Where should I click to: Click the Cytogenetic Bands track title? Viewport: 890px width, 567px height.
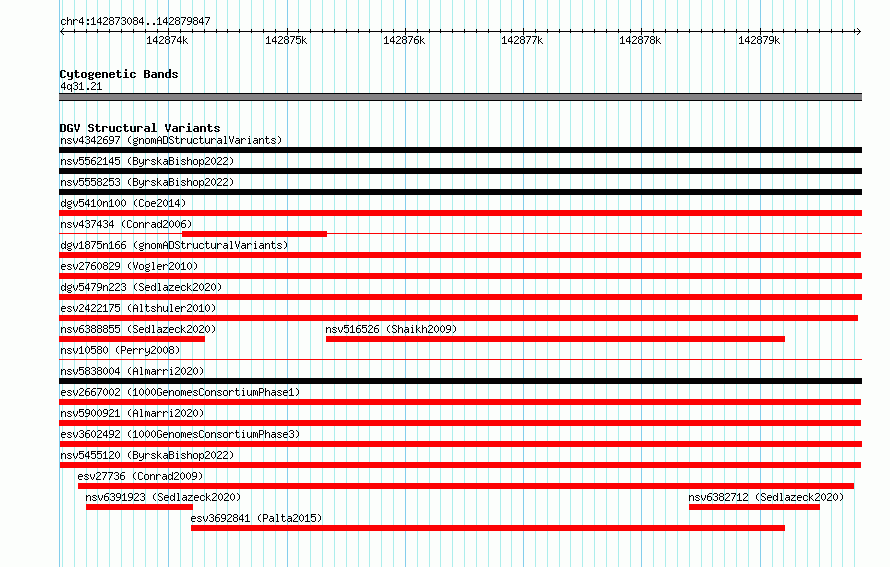coord(119,74)
